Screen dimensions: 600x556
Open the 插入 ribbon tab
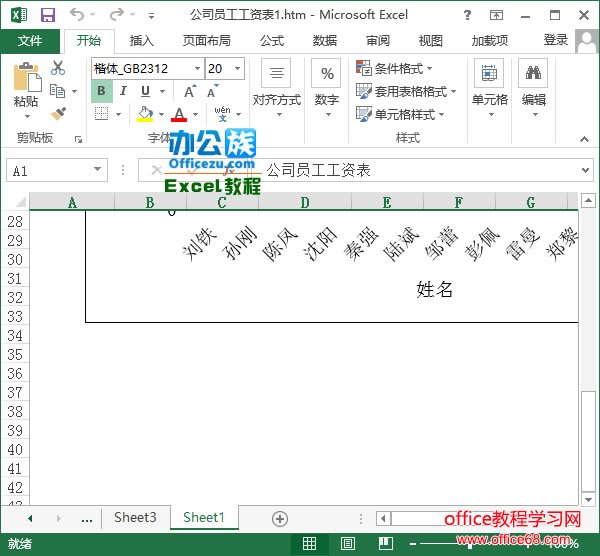click(142, 40)
